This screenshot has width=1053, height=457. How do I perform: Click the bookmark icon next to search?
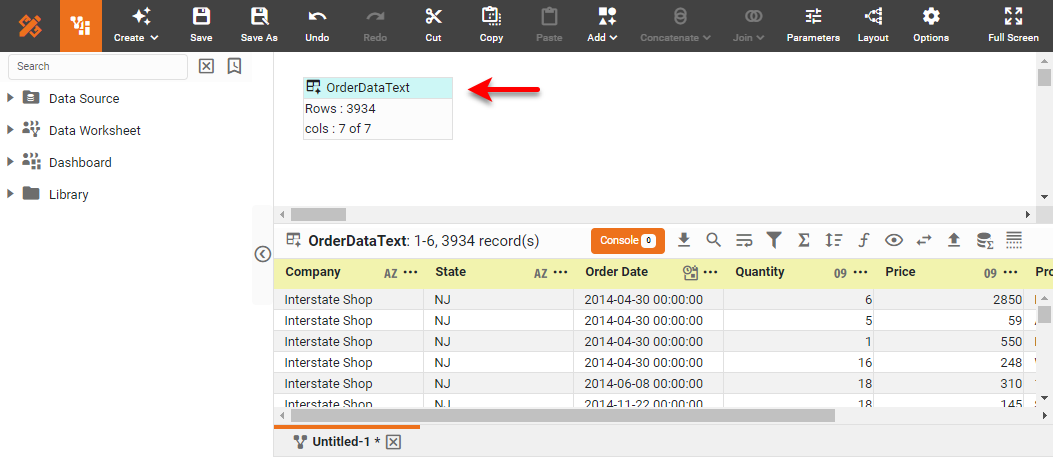(x=234, y=66)
